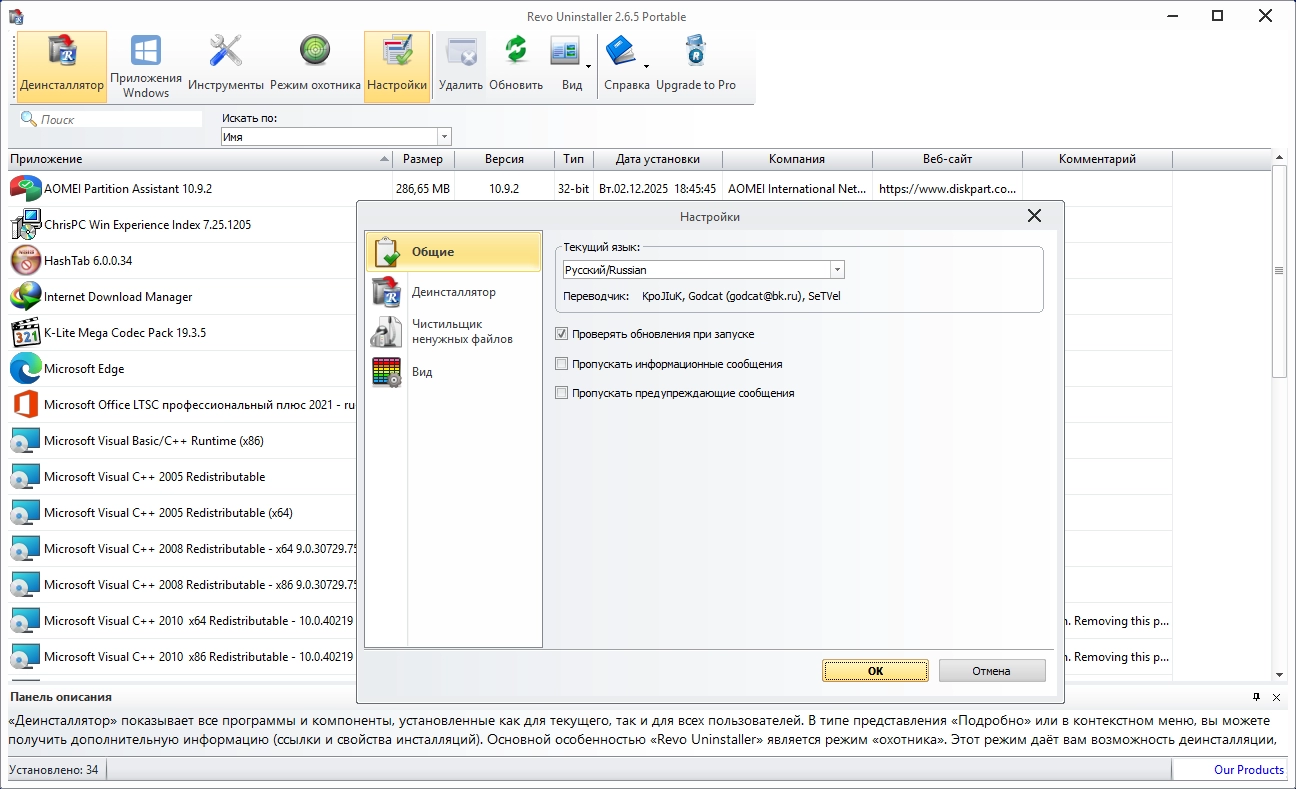Sort by the Приложение column header
1296x789 pixels.
tap(201, 159)
